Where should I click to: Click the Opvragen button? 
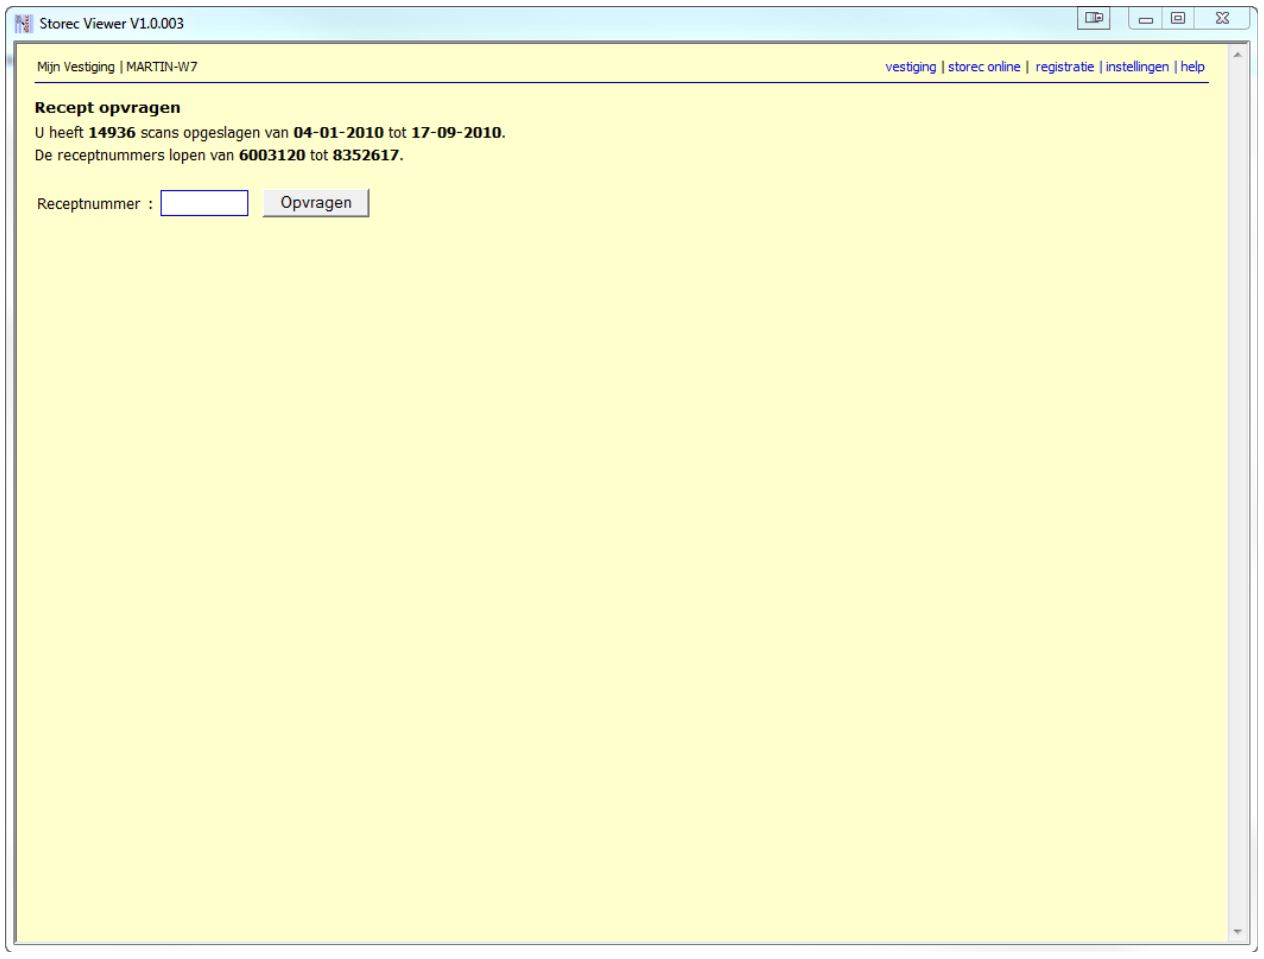point(316,203)
